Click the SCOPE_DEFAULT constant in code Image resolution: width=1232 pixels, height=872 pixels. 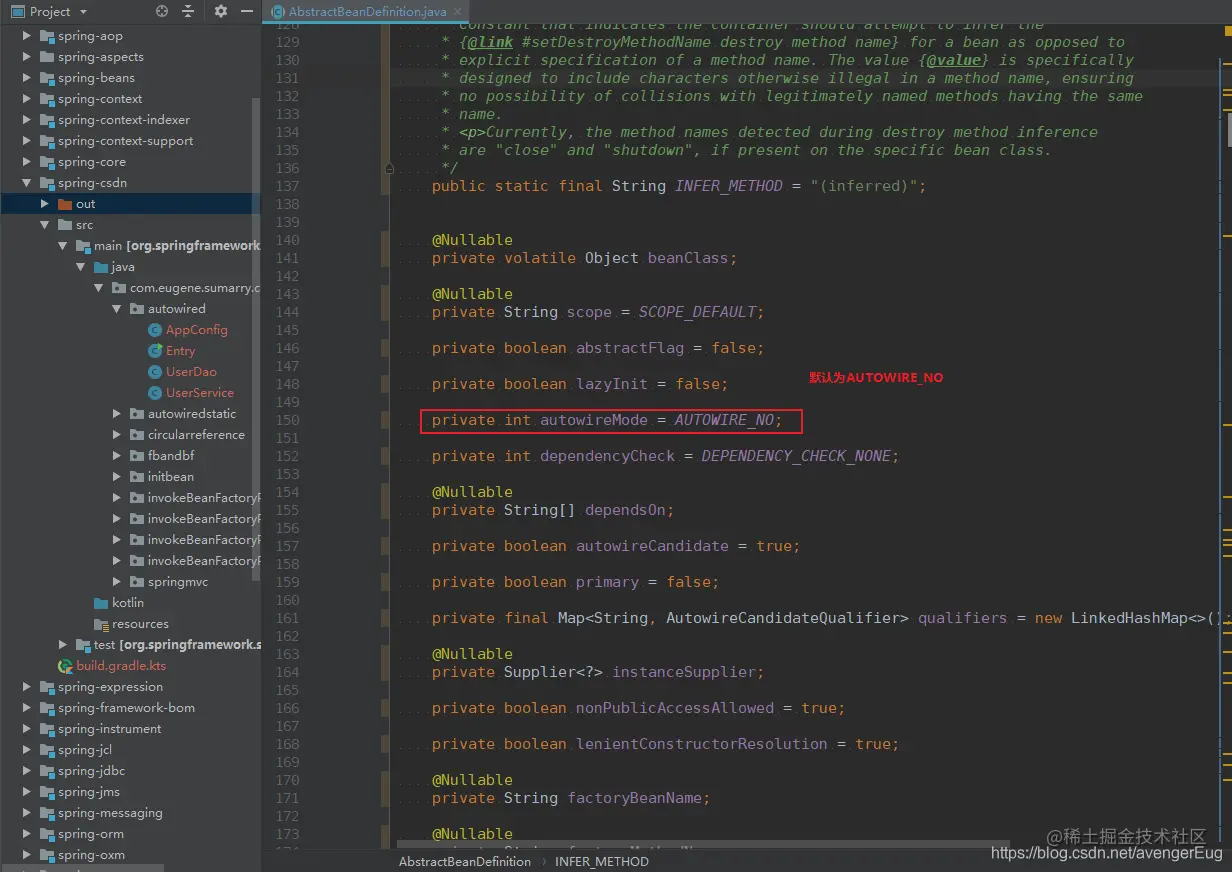pyautogui.click(x=696, y=312)
